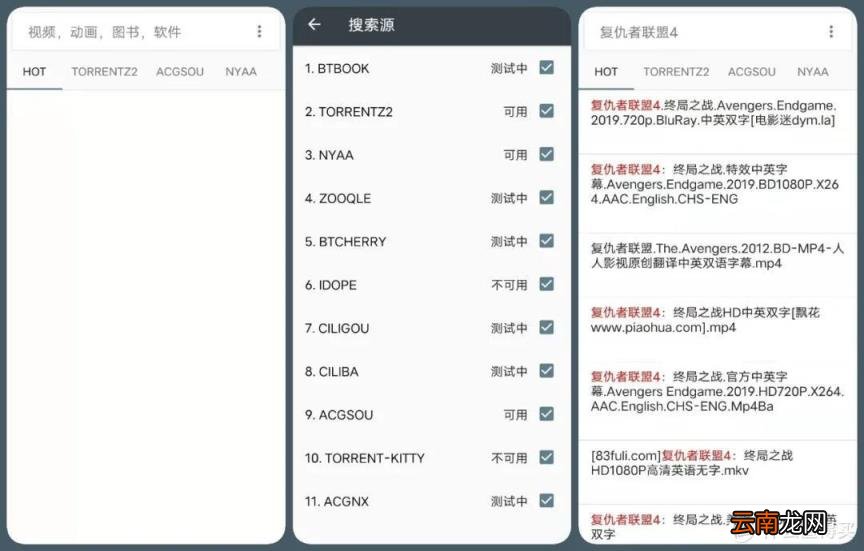
Task: Click 测试中 status beside ZOOQLE
Action: click(509, 198)
